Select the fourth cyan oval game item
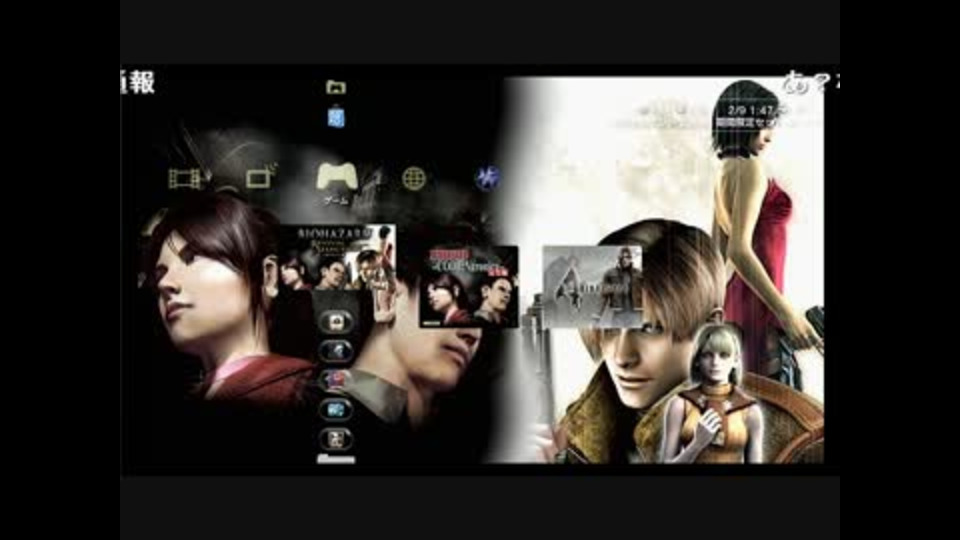 tap(336, 410)
